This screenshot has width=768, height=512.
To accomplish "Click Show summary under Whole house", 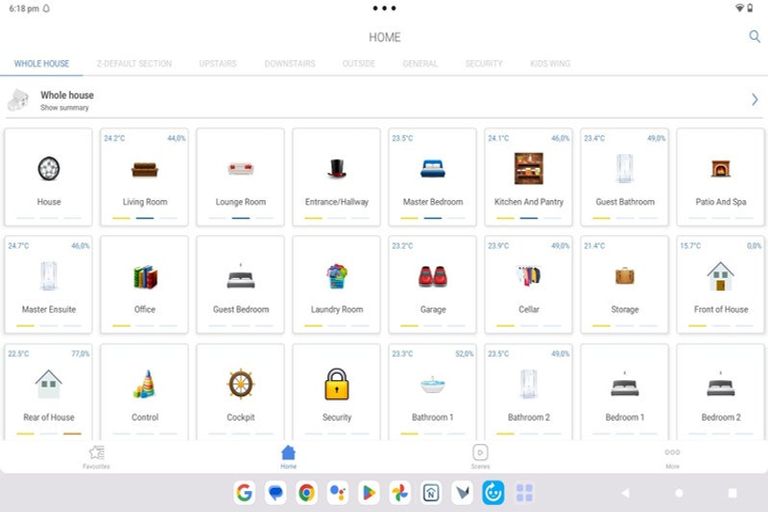I will pos(65,108).
